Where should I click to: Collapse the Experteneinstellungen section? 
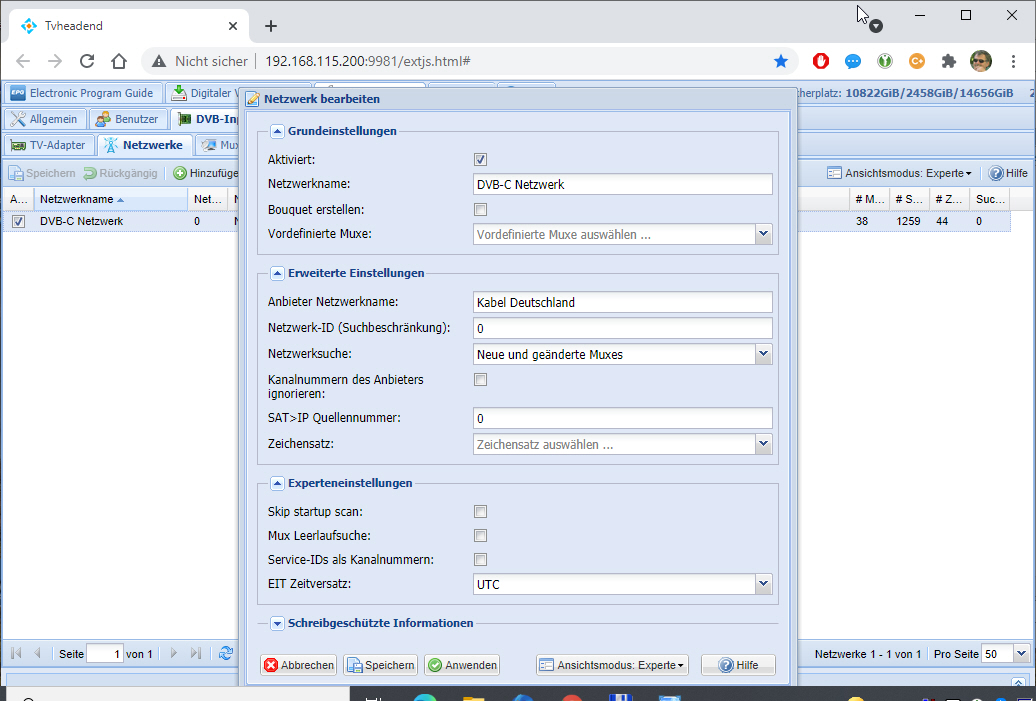278,484
